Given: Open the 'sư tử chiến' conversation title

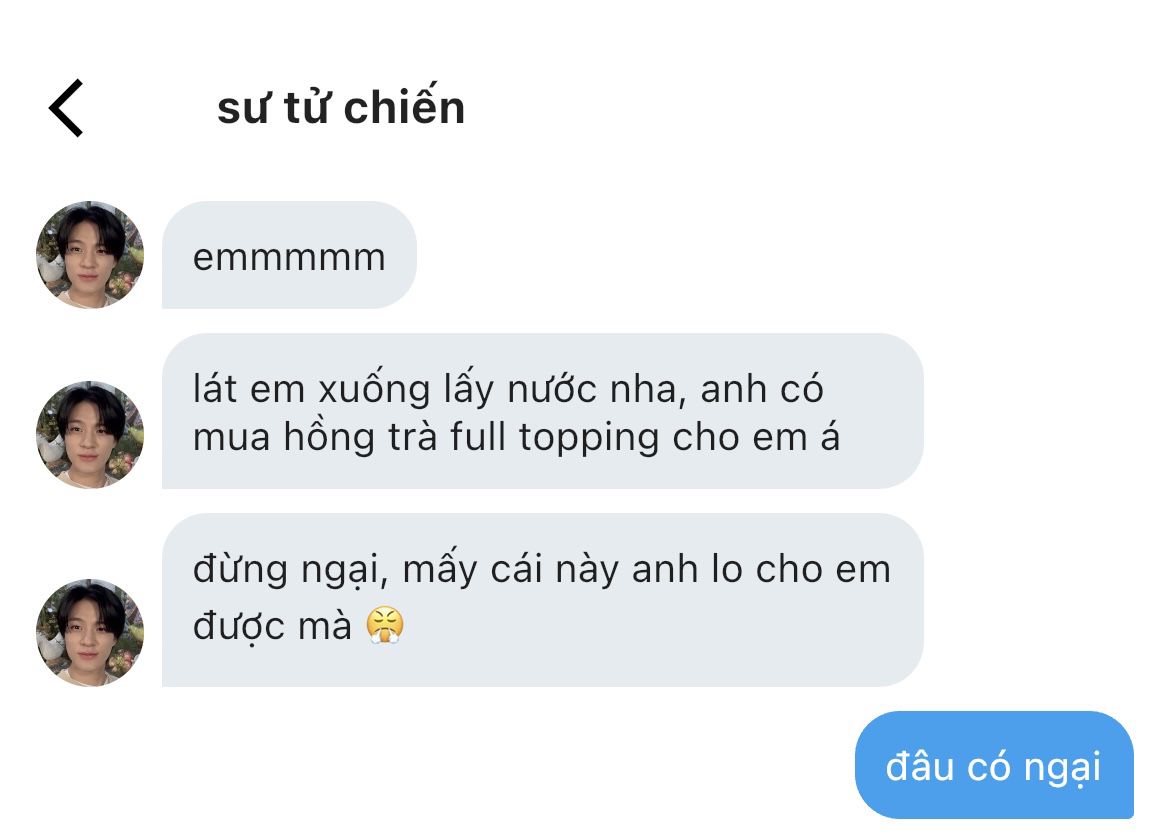Looking at the screenshot, I should (341, 107).
